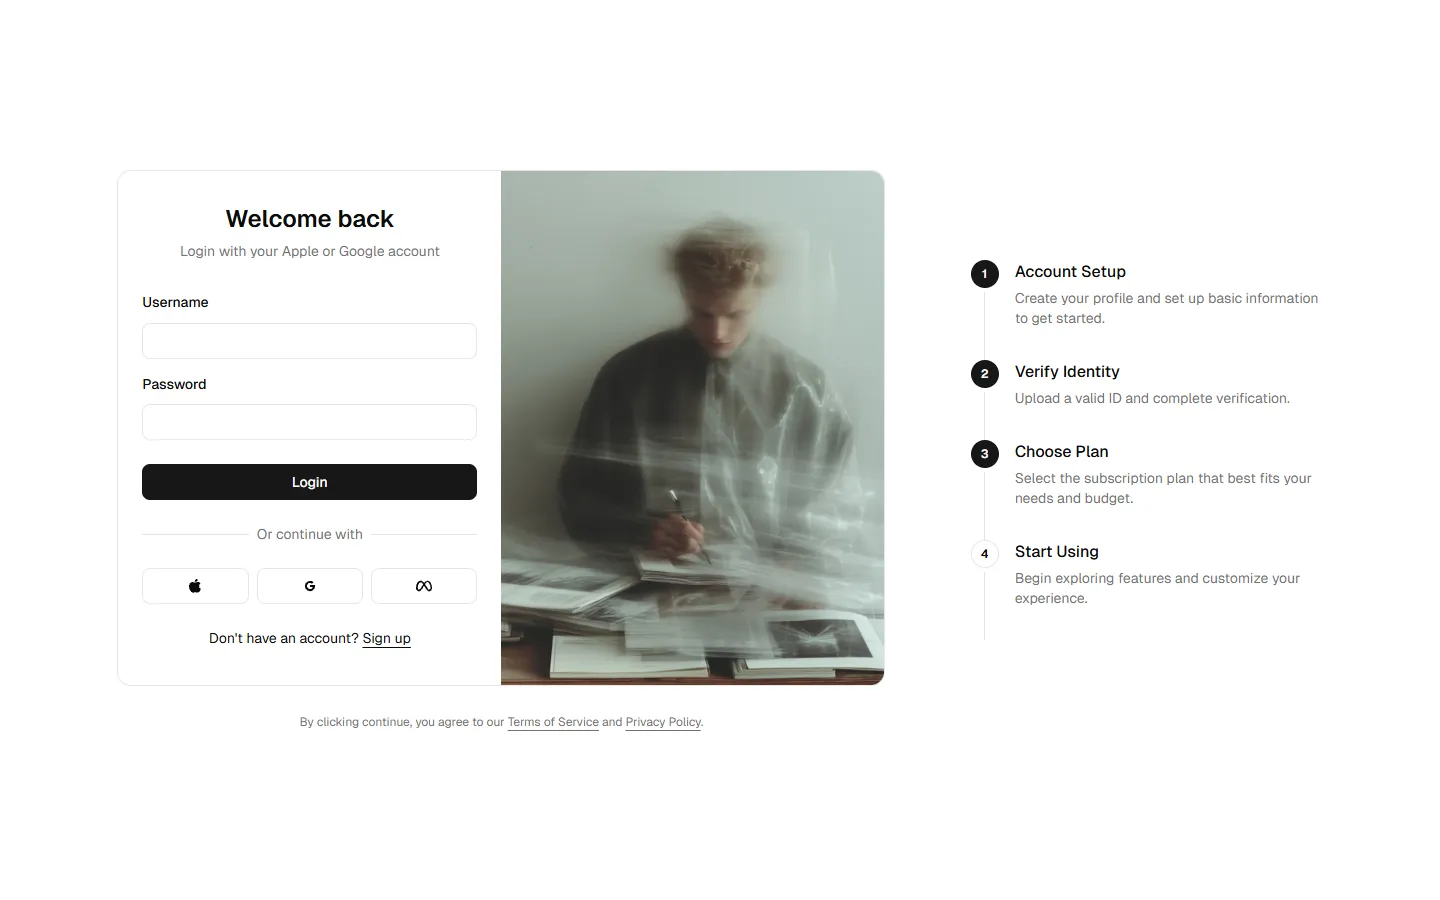Click the Start Using step title

[x=1057, y=552]
